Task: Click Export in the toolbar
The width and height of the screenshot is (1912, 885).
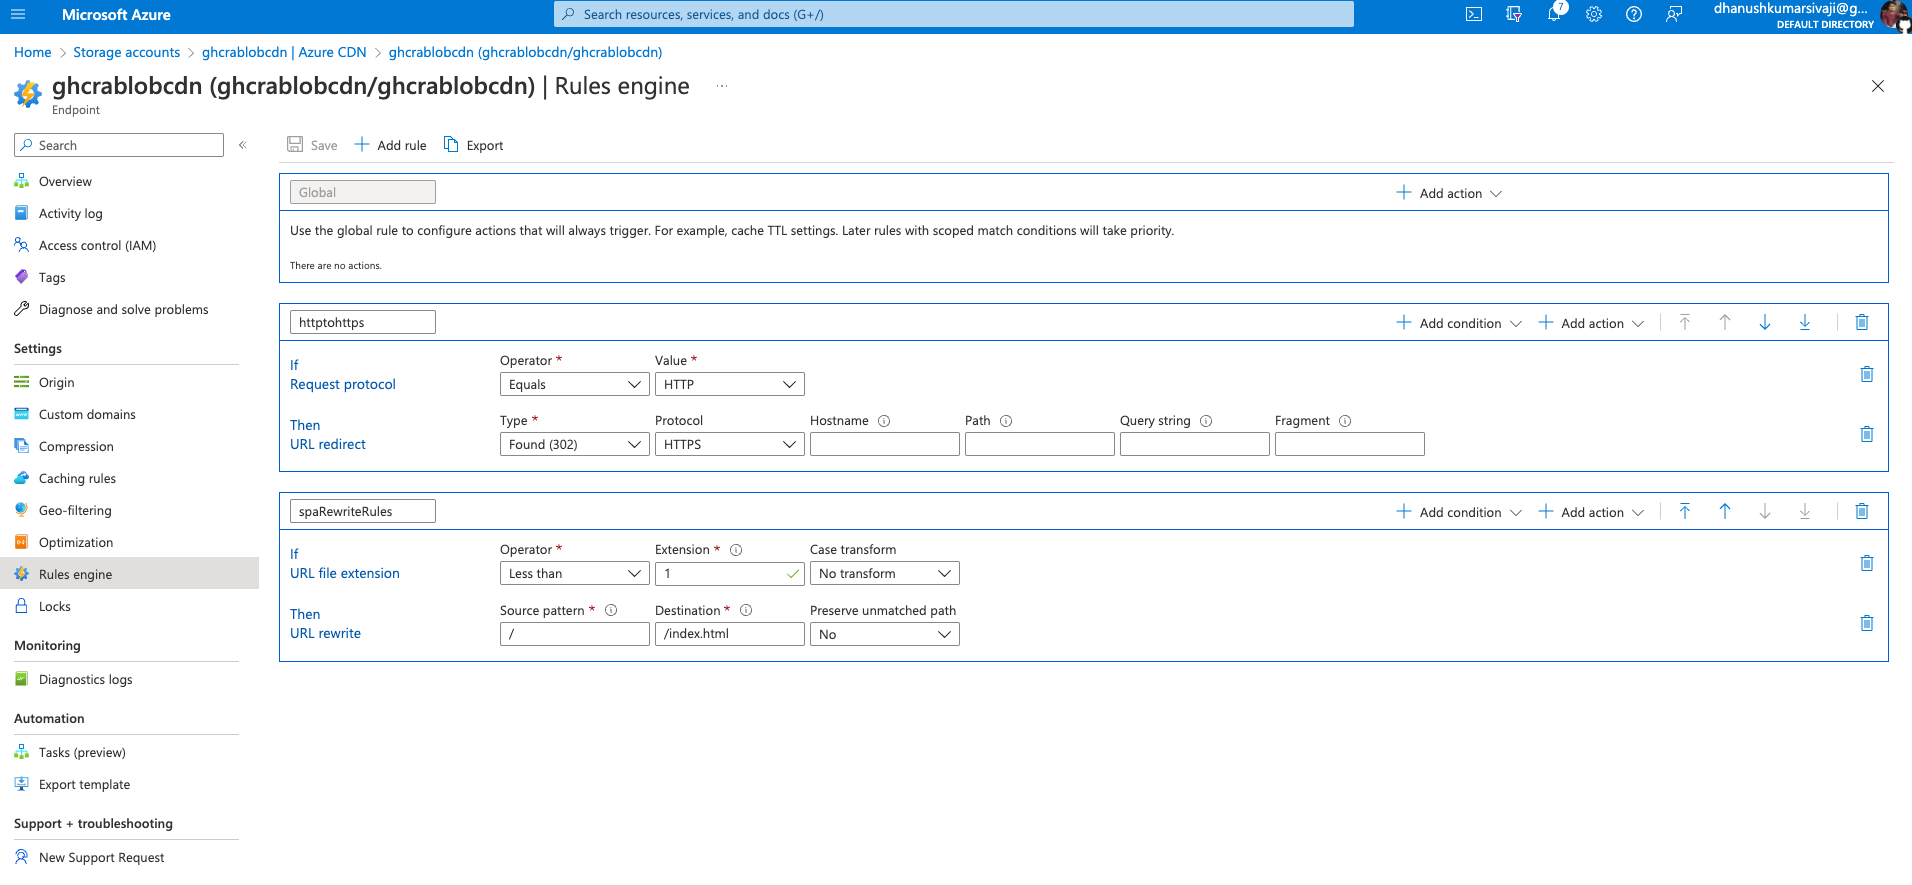Action: [473, 145]
